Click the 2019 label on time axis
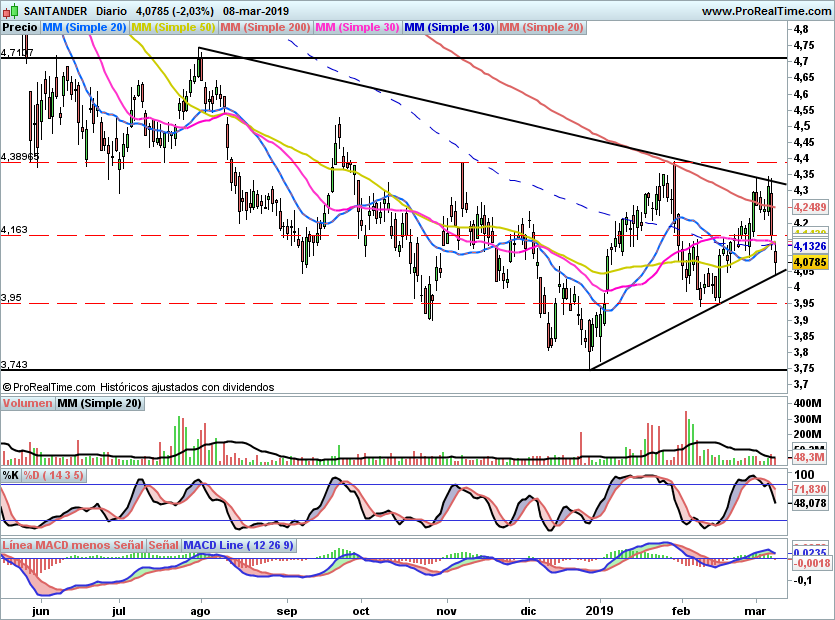This screenshot has height=620, width=835. (x=600, y=611)
